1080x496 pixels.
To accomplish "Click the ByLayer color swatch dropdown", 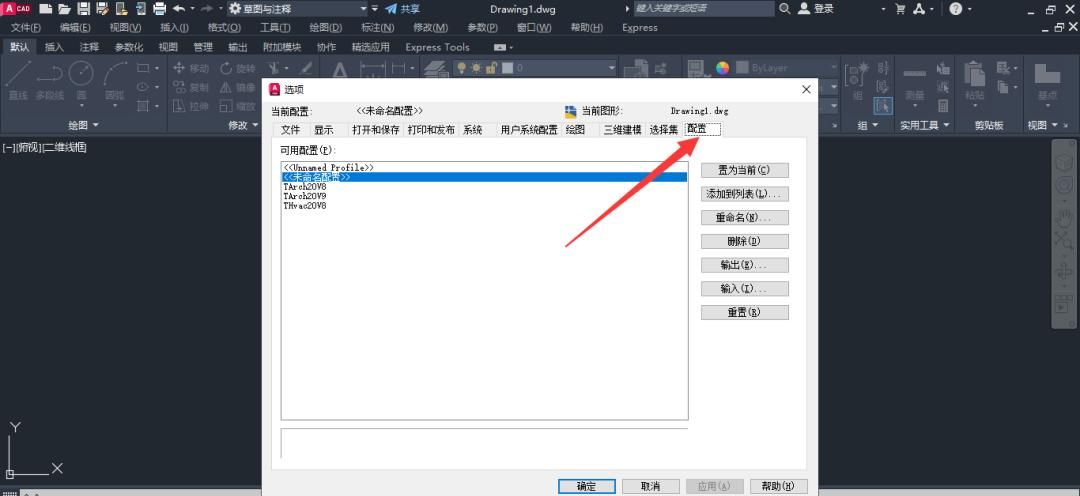I will click(787, 68).
